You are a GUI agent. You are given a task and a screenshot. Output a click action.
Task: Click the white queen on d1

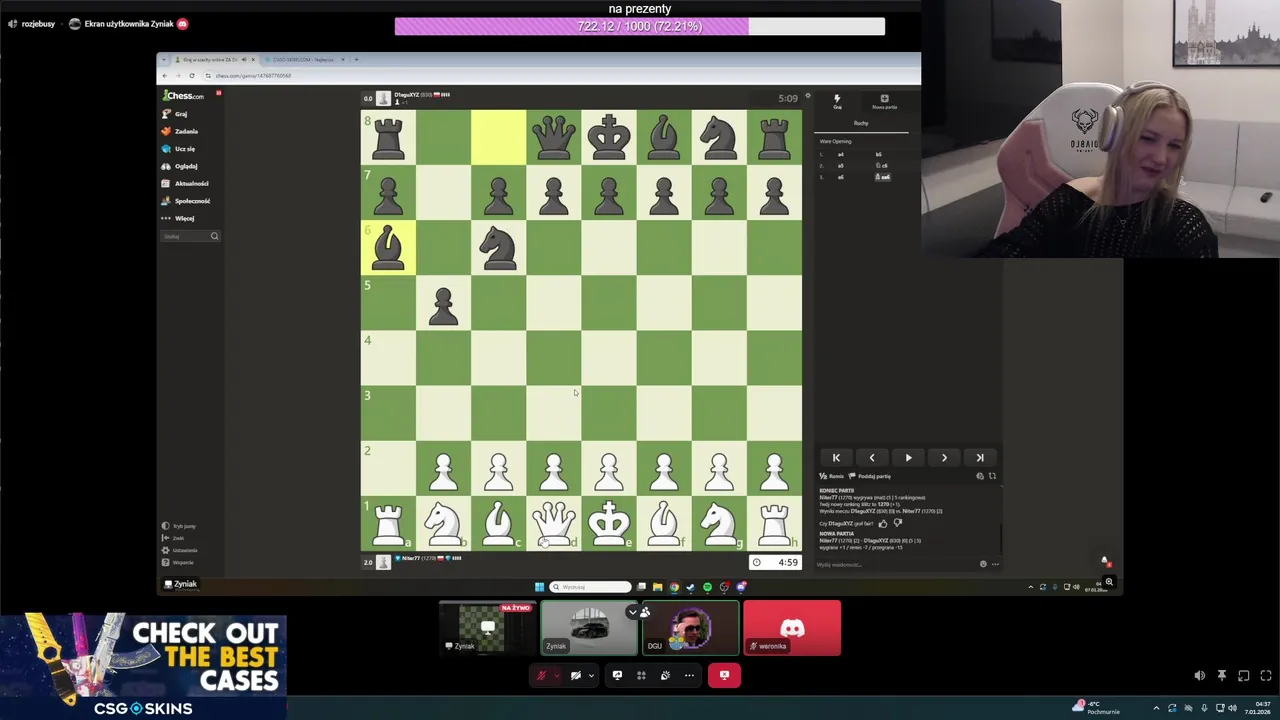point(553,522)
